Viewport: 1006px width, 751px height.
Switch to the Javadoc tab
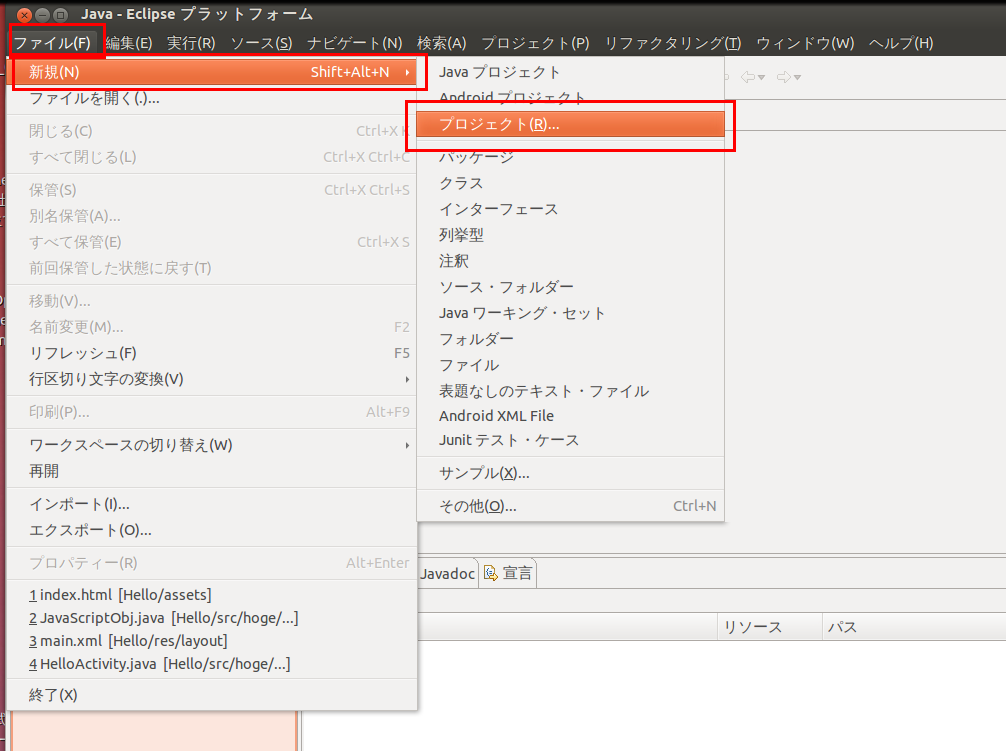[x=447, y=573]
